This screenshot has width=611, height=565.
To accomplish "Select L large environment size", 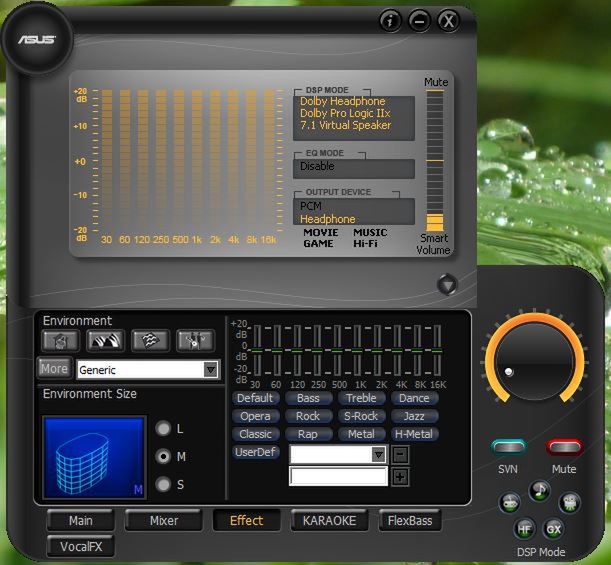I will pyautogui.click(x=163, y=428).
